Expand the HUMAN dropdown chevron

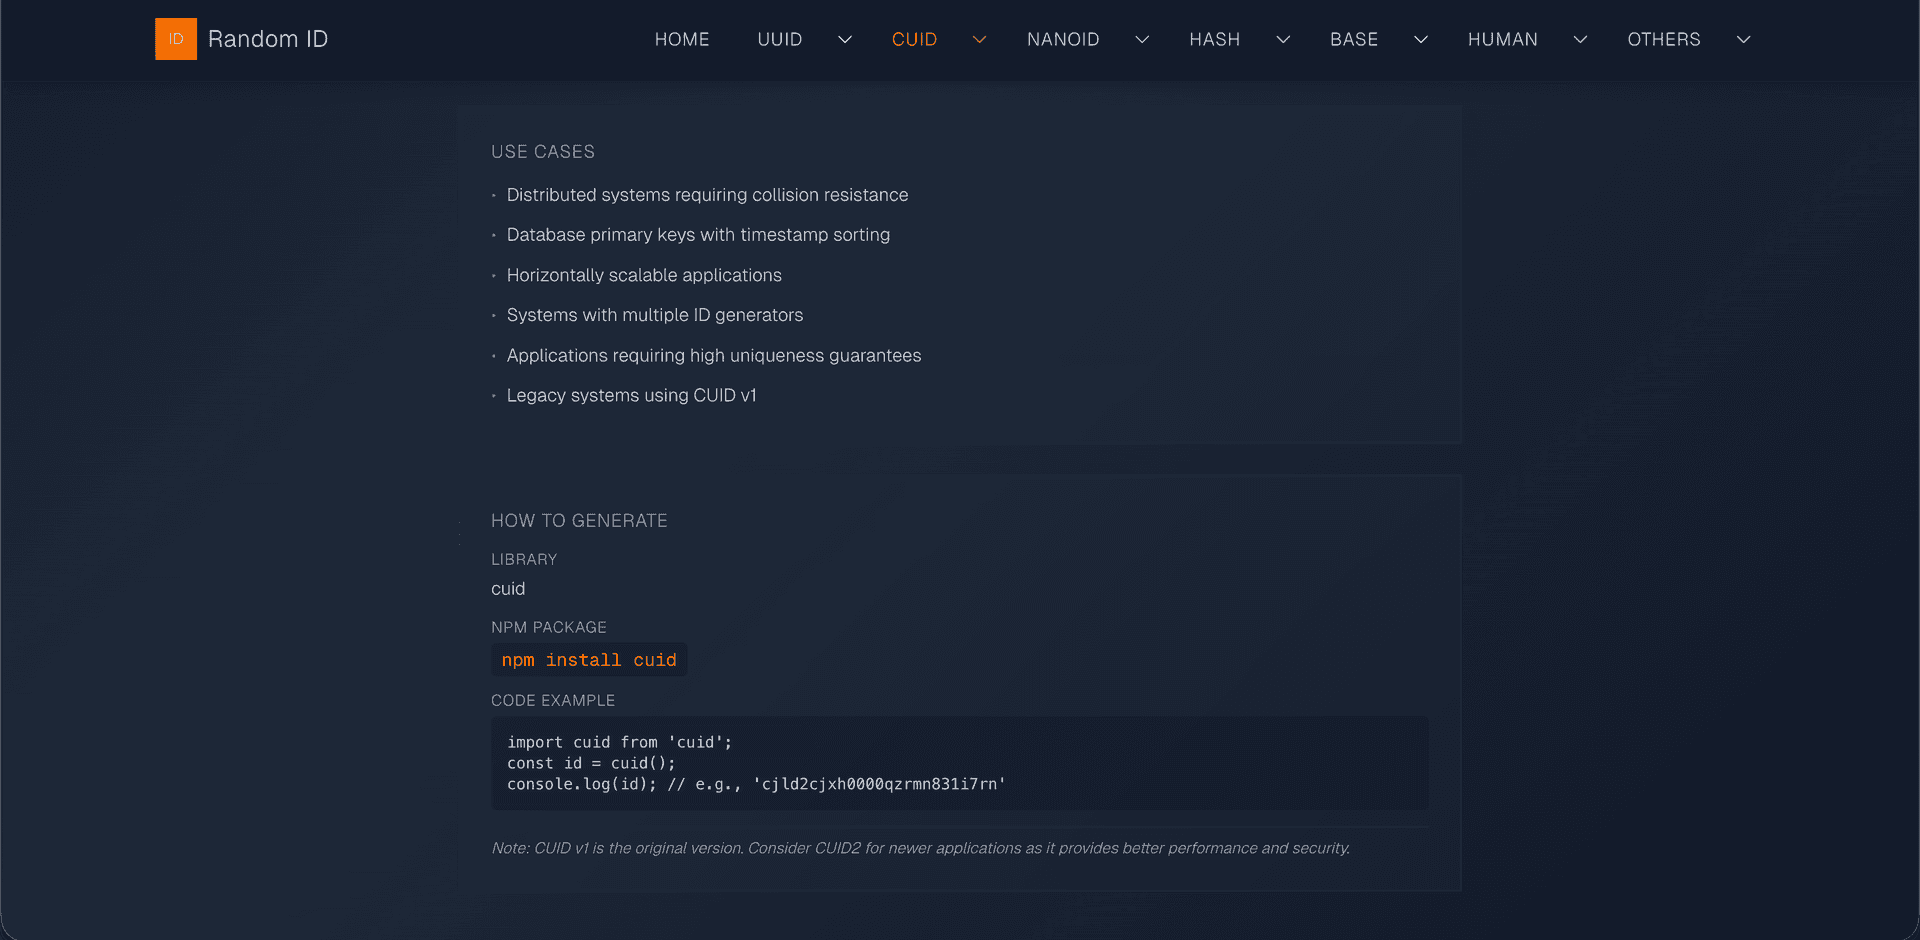(x=1581, y=39)
